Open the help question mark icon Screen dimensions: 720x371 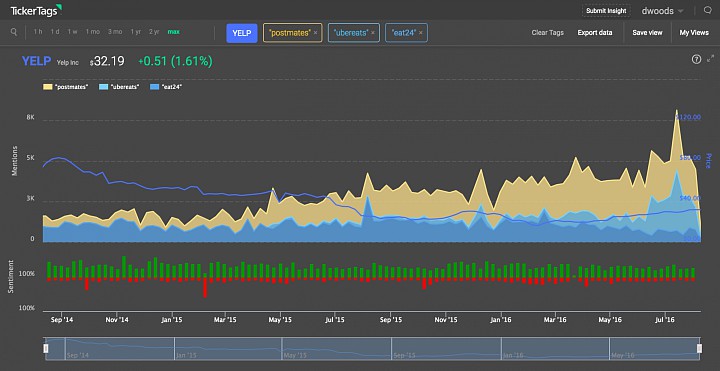point(696,59)
